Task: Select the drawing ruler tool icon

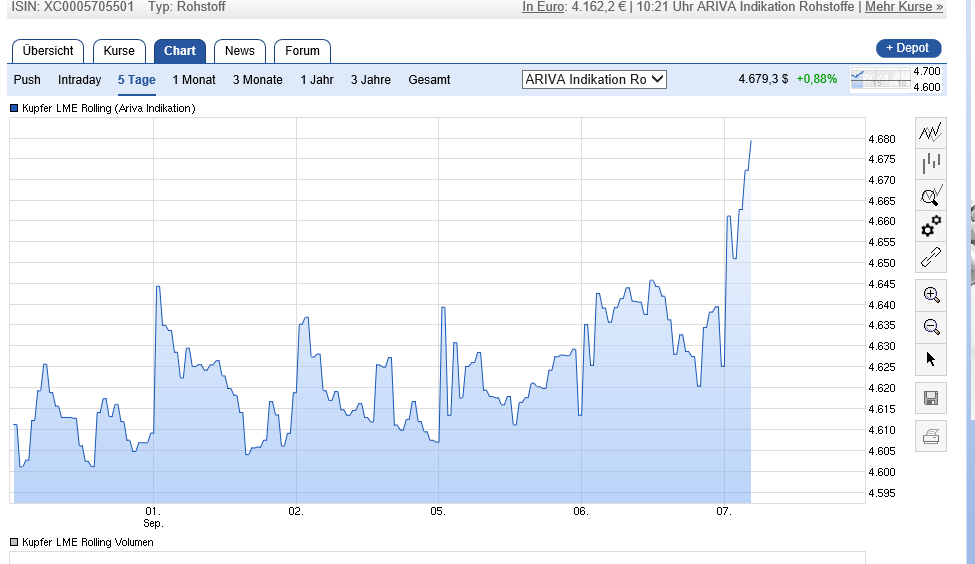Action: pyautogui.click(x=931, y=257)
